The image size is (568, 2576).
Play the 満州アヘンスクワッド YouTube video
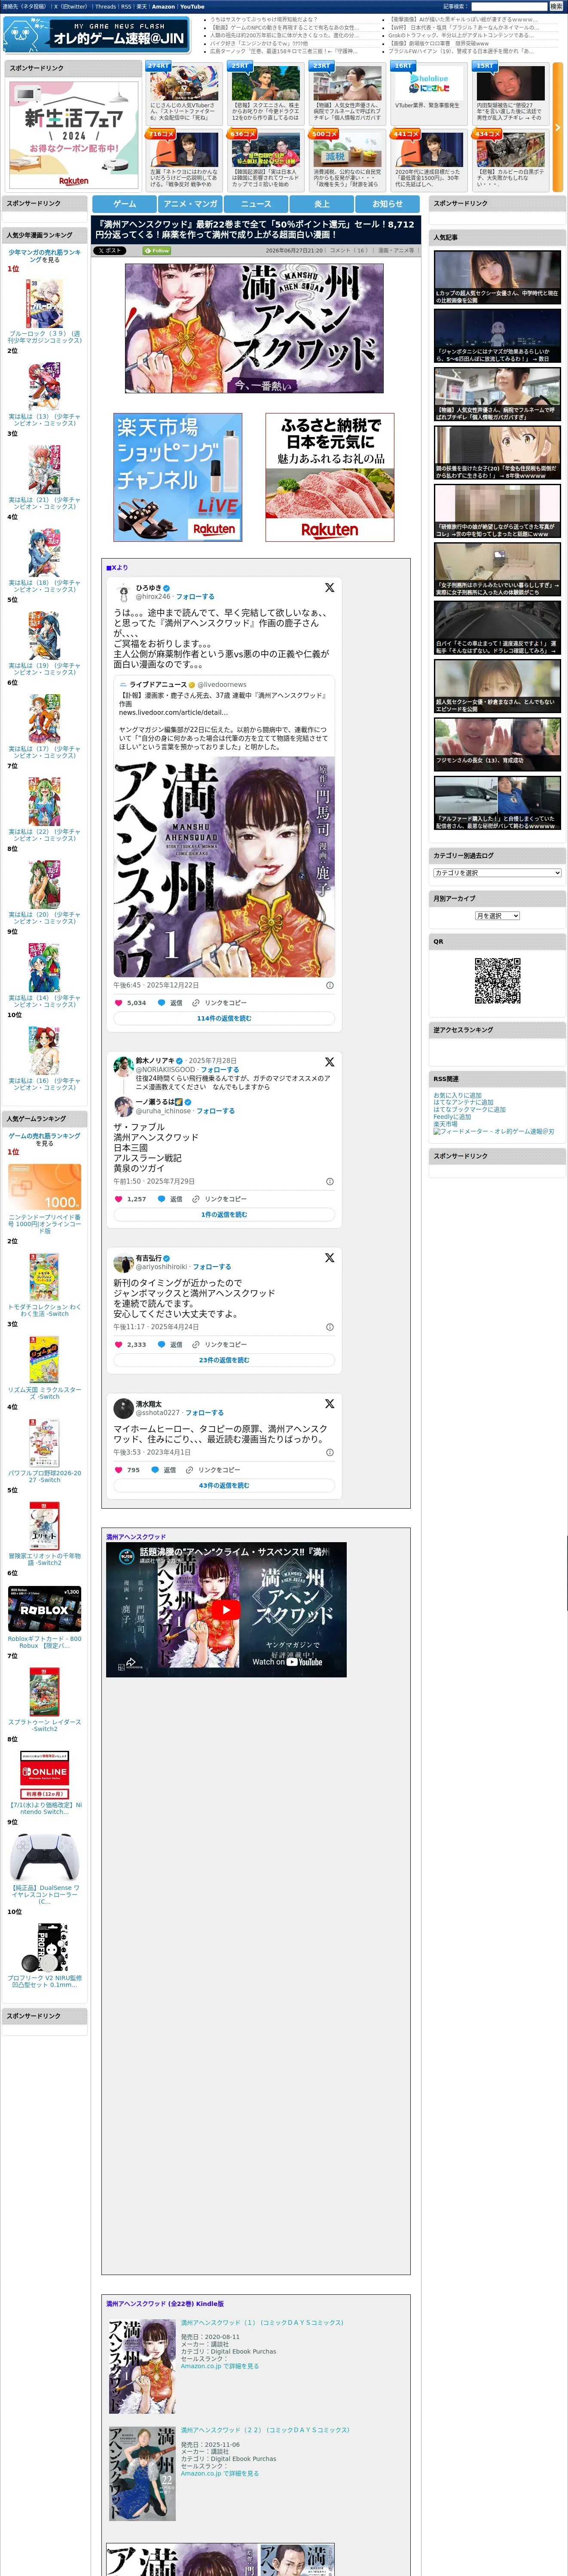click(226, 1609)
